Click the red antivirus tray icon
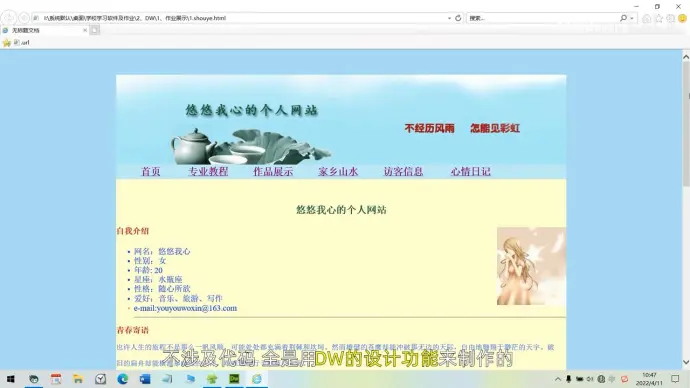Screen dimensions: 690x388 pos(624,379)
